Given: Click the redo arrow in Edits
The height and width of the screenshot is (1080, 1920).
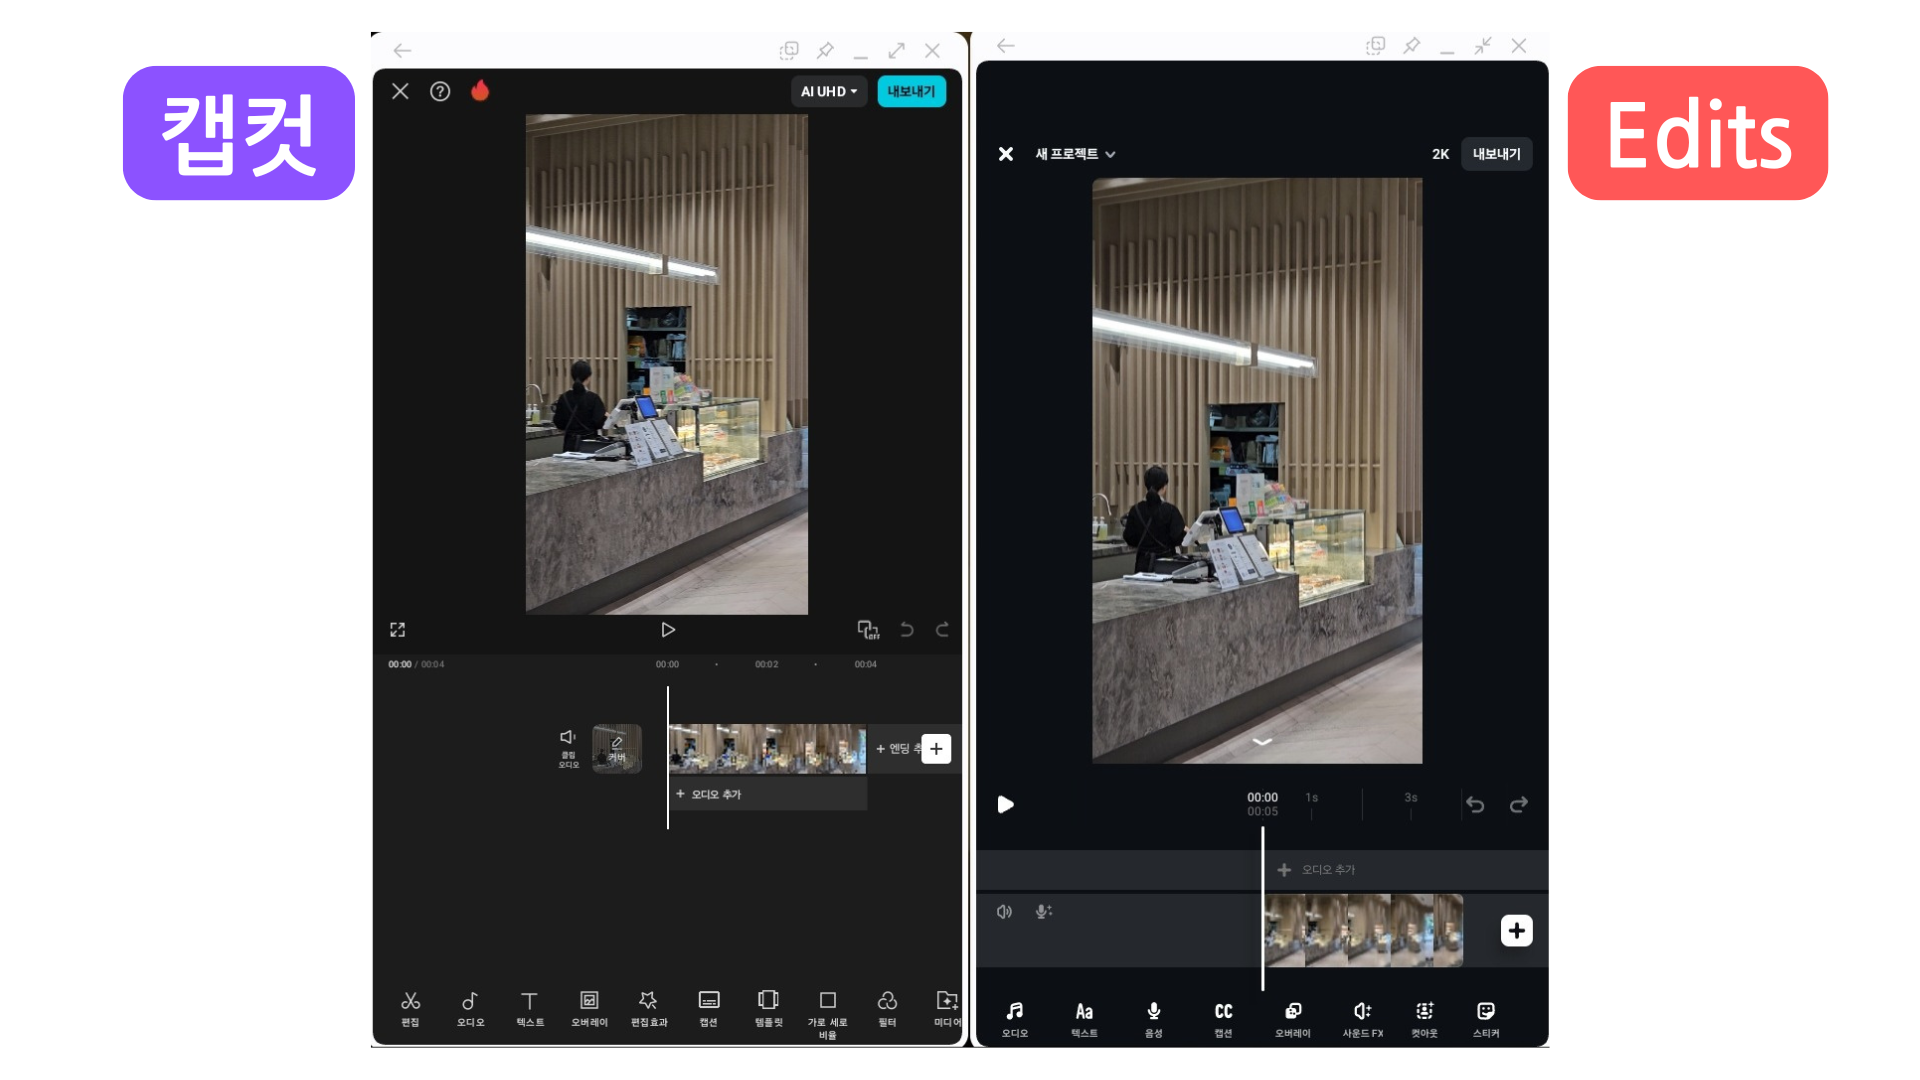Looking at the screenshot, I should pyautogui.click(x=1519, y=804).
